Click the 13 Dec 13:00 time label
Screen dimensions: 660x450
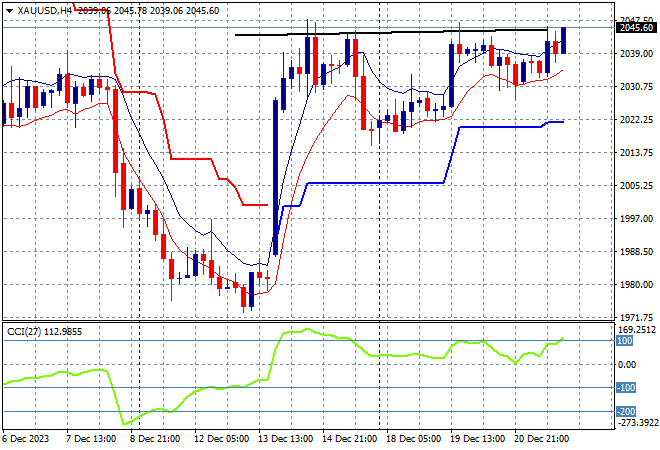(286, 439)
